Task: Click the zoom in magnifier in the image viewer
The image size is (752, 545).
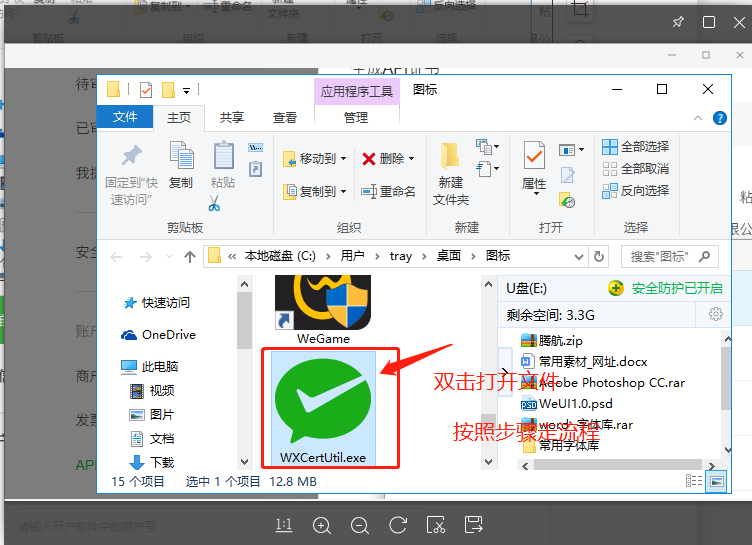Action: [322, 526]
